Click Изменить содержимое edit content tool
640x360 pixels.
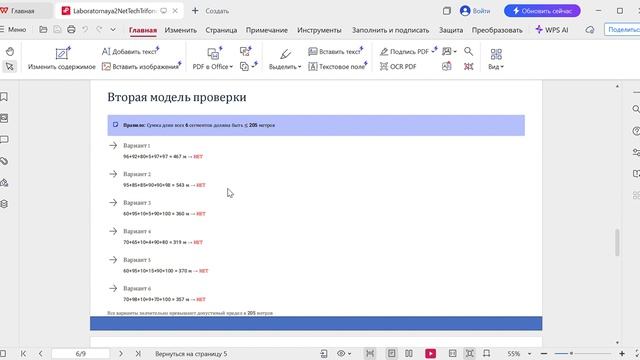(x=62, y=59)
